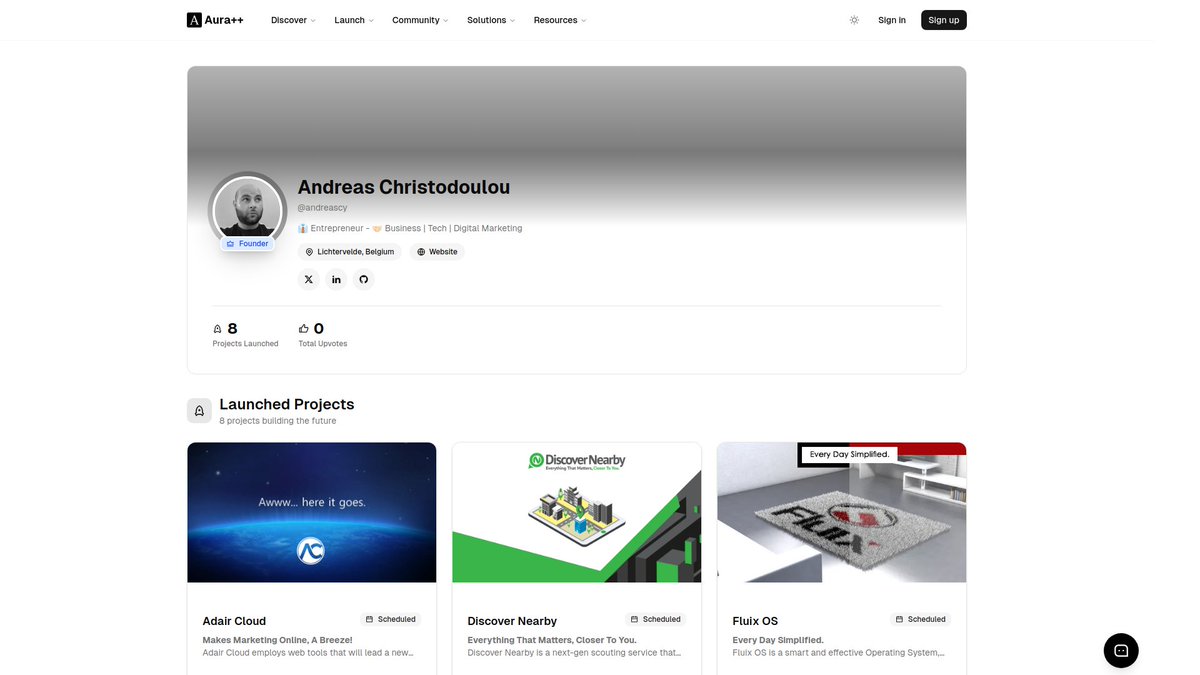
Task: Open the Adair Cloud project thumbnail
Action: (x=312, y=513)
